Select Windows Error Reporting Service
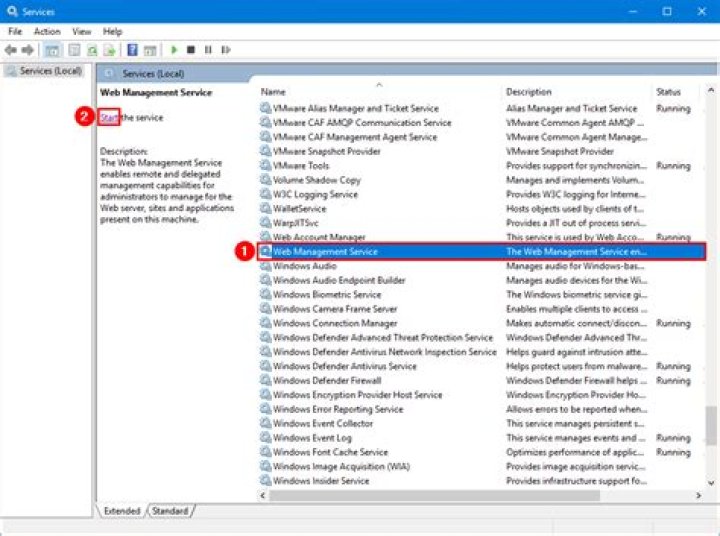The height and width of the screenshot is (536, 720). 338,409
